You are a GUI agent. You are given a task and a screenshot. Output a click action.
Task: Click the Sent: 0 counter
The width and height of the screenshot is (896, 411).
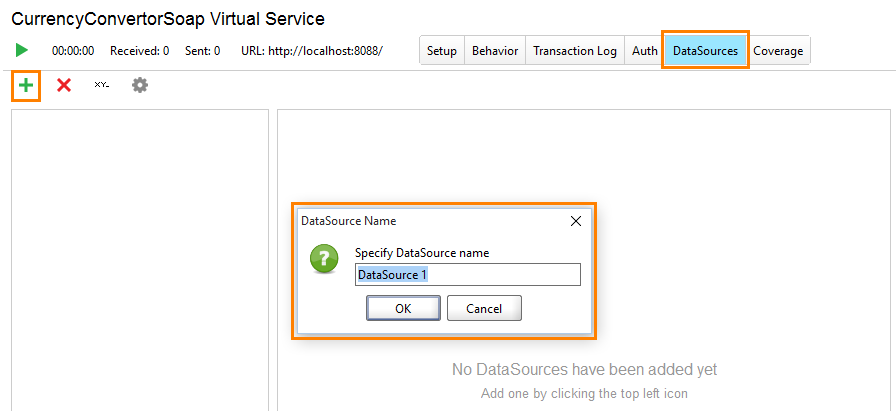tap(202, 51)
